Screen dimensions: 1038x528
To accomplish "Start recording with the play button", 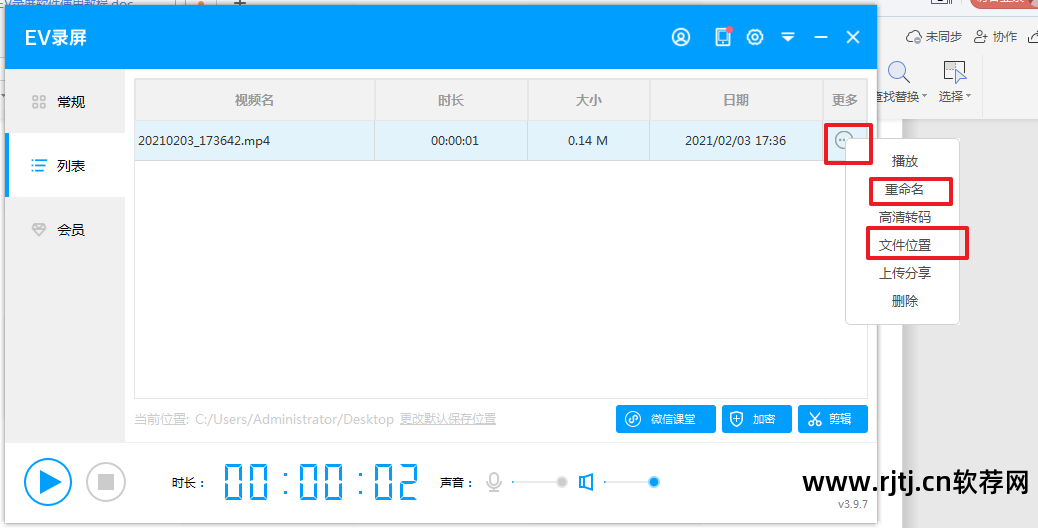I will tap(48, 482).
